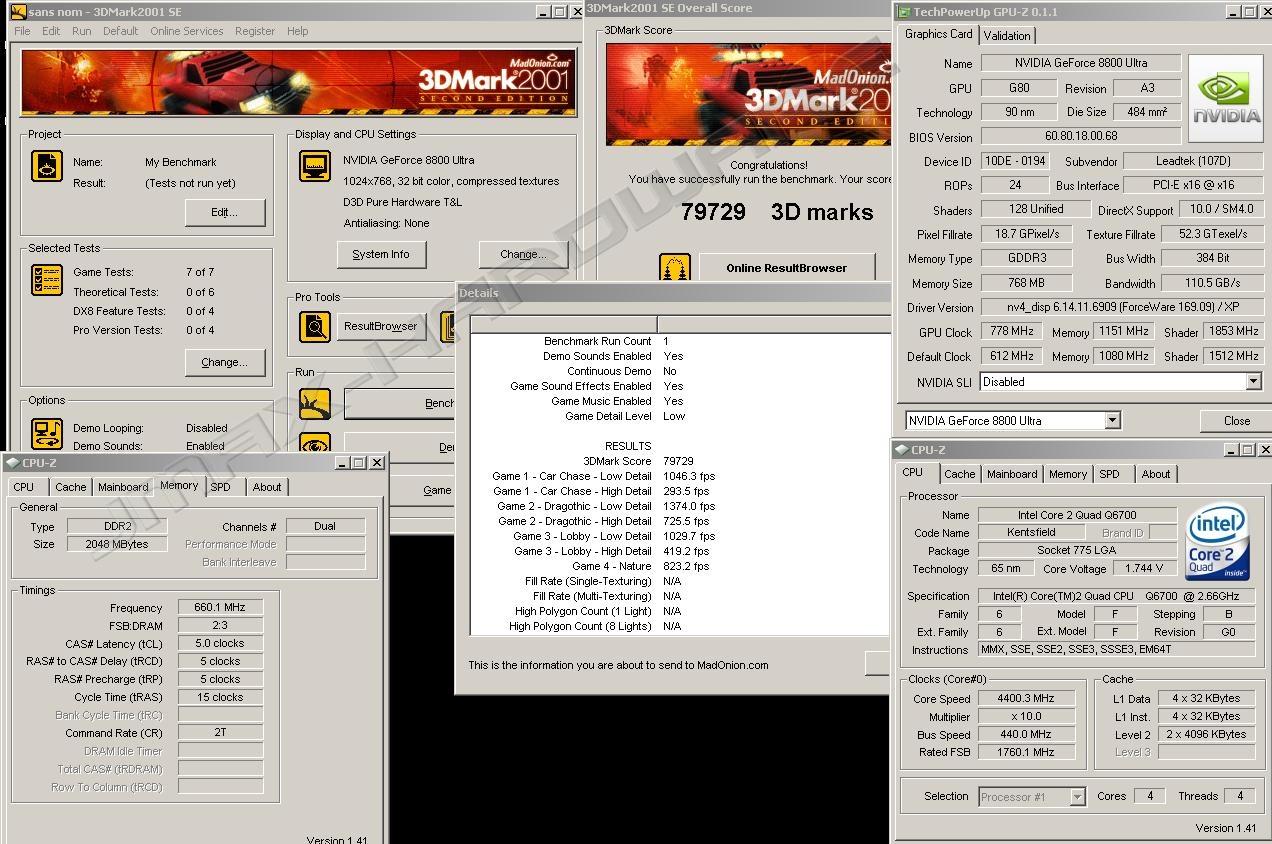This screenshot has height=844, width=1272.
Task: Open the Online Services menu
Action: [187, 31]
